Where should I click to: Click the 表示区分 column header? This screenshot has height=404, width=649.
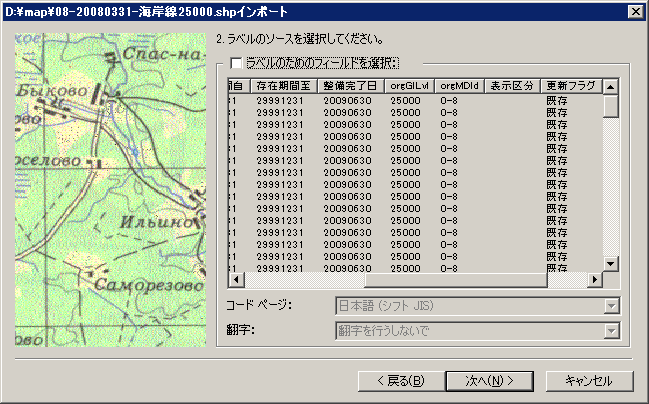(x=512, y=86)
